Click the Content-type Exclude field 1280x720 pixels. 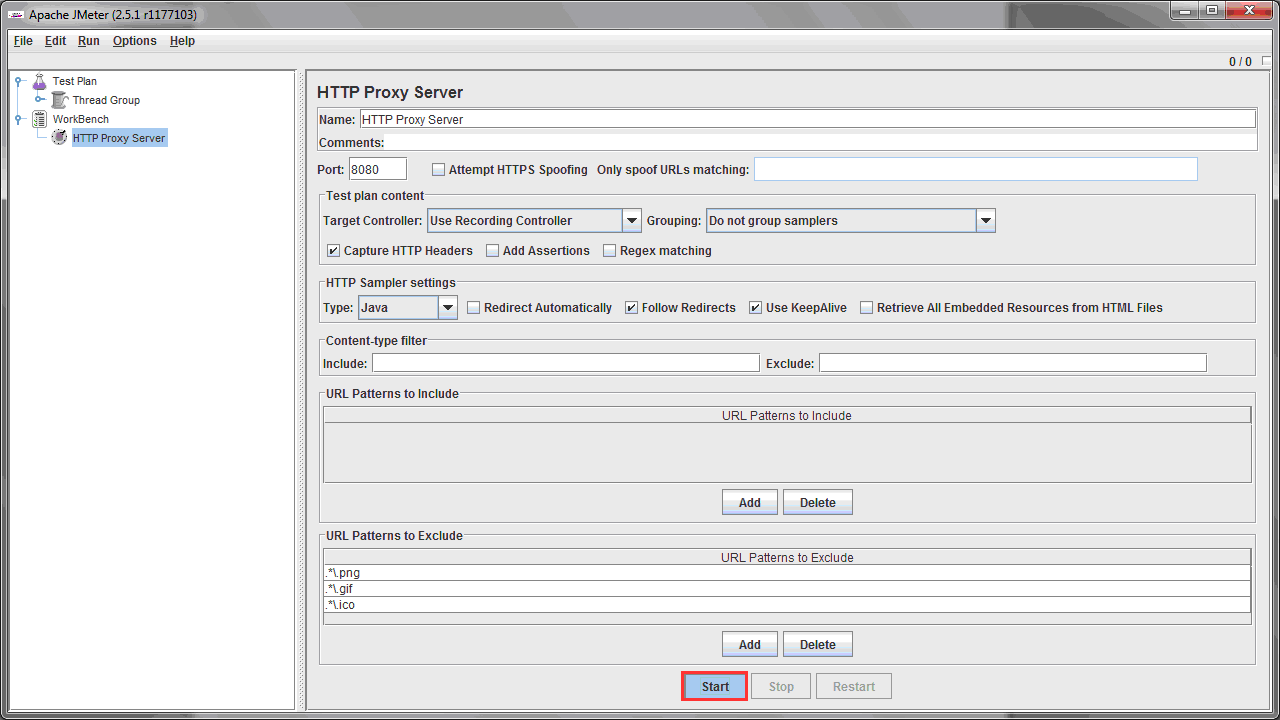tap(1012, 363)
